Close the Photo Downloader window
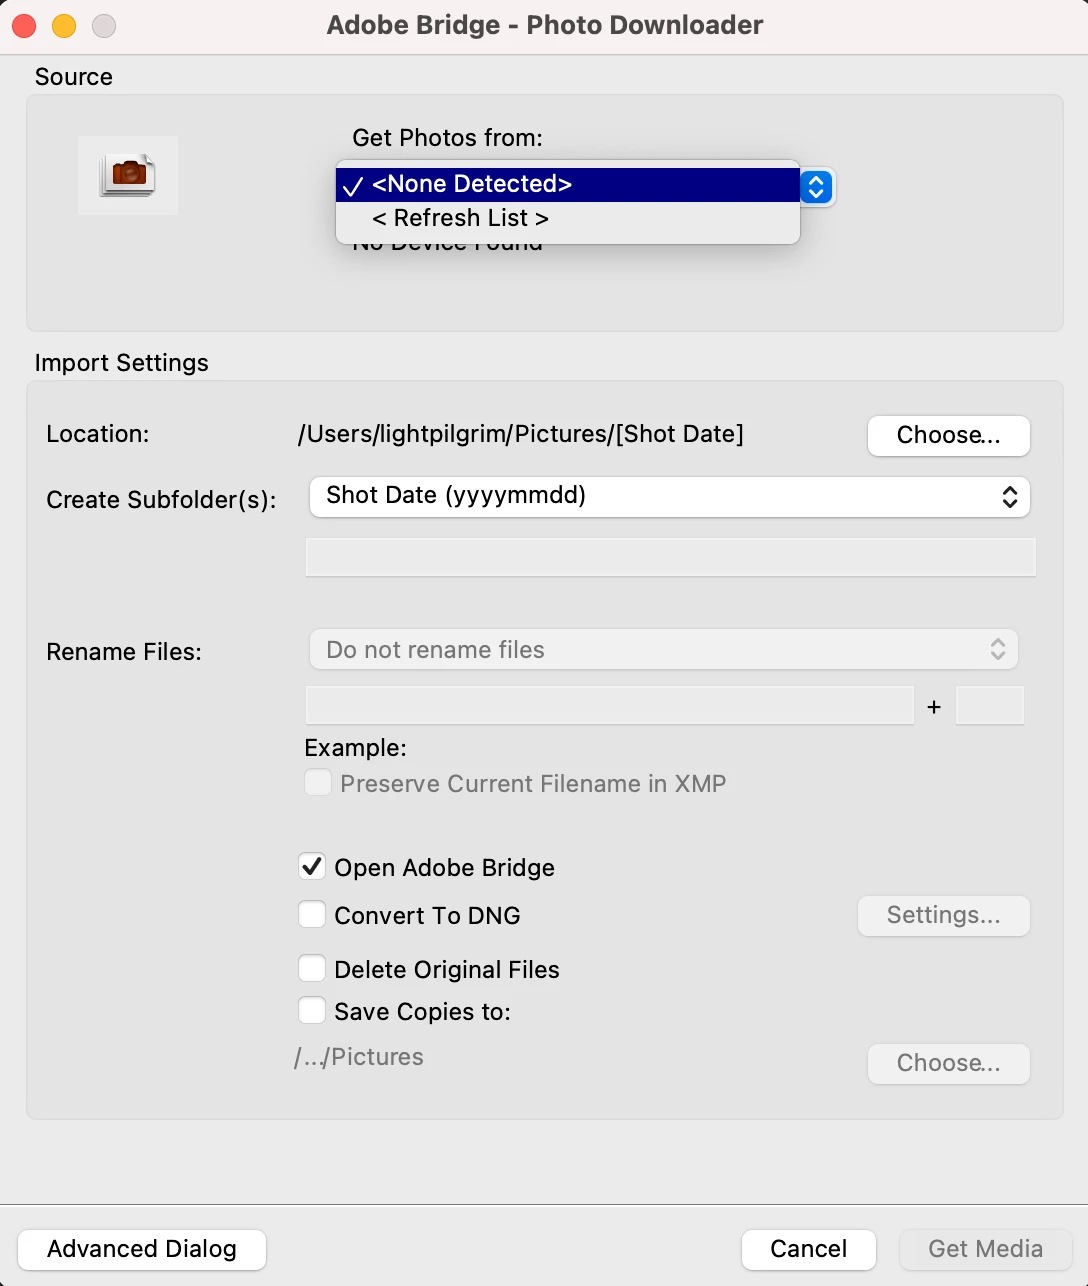Screen dimensions: 1088x1286 [x=24, y=26]
